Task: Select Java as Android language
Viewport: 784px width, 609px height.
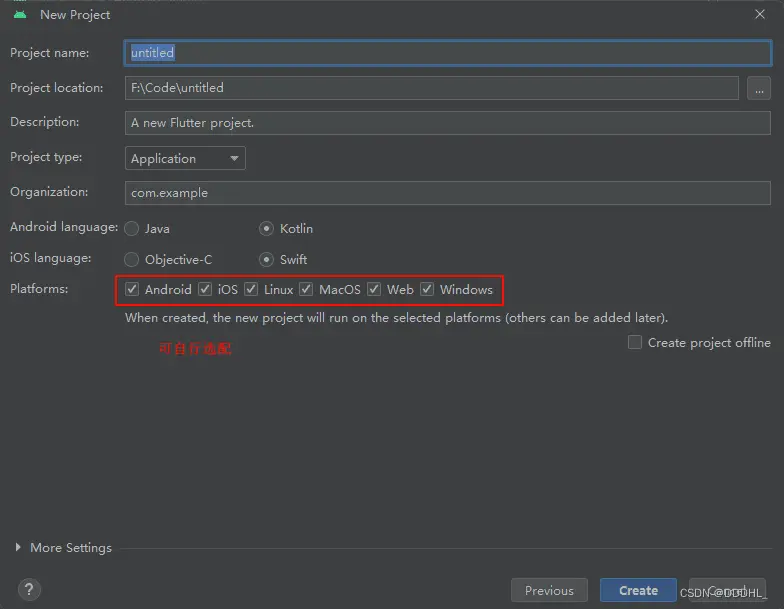Action: click(132, 229)
